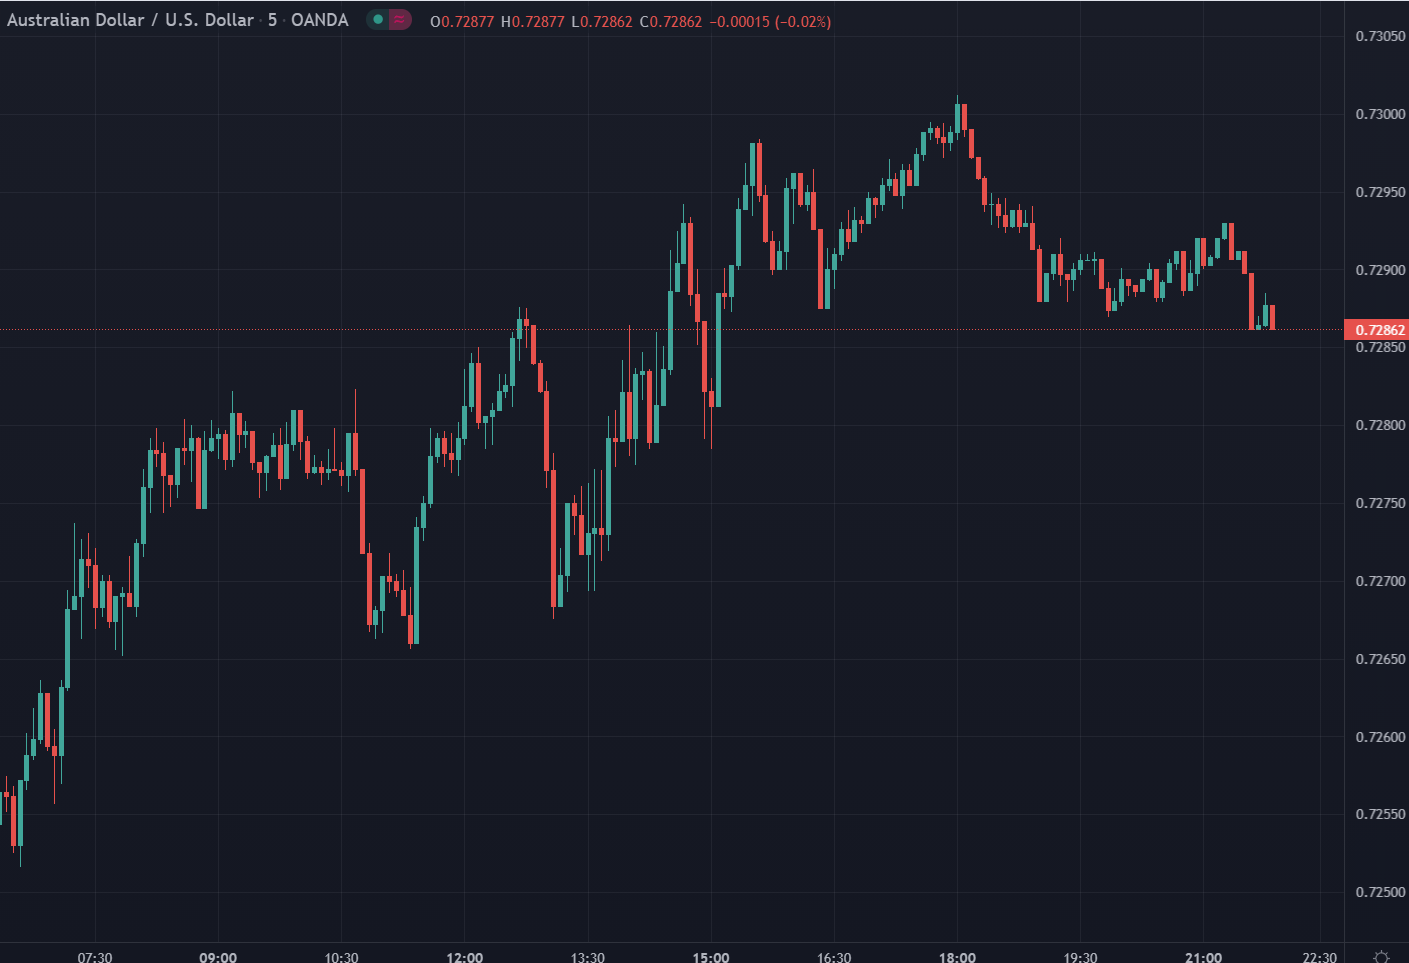Click the low value L0.72862
1409x963 pixels.
pyautogui.click(x=602, y=21)
